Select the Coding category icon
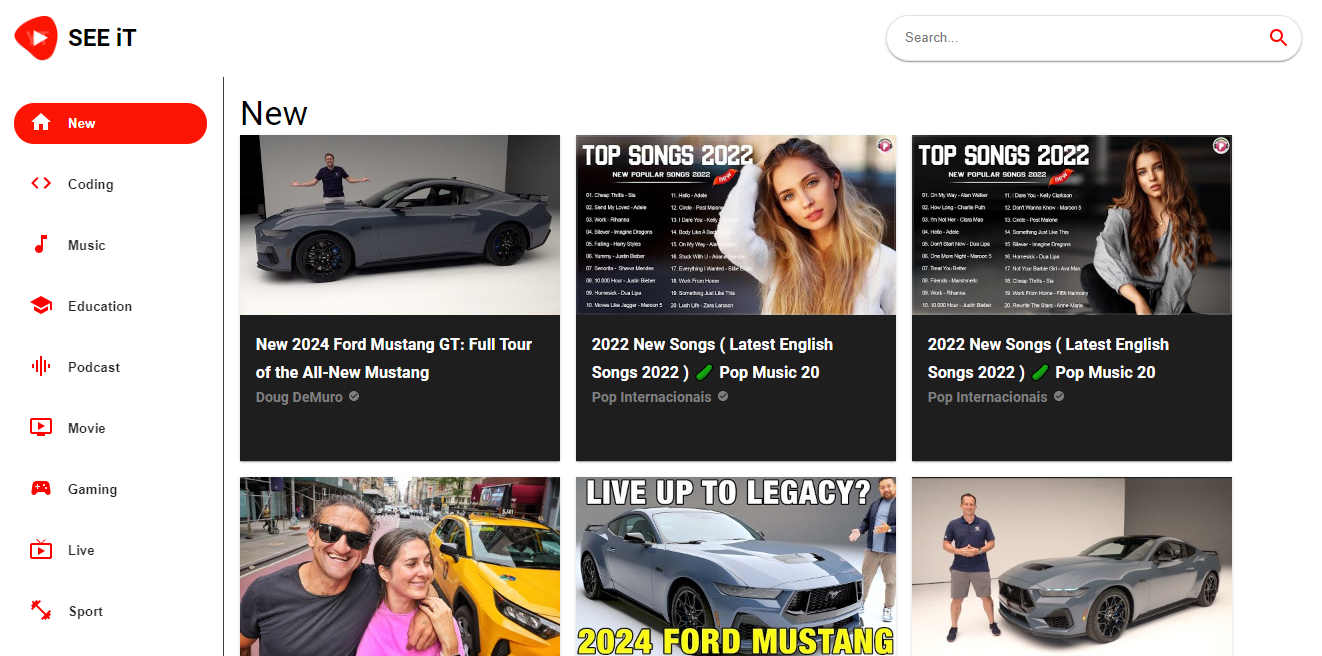Screen dimensions: 1322x656 pos(40,183)
